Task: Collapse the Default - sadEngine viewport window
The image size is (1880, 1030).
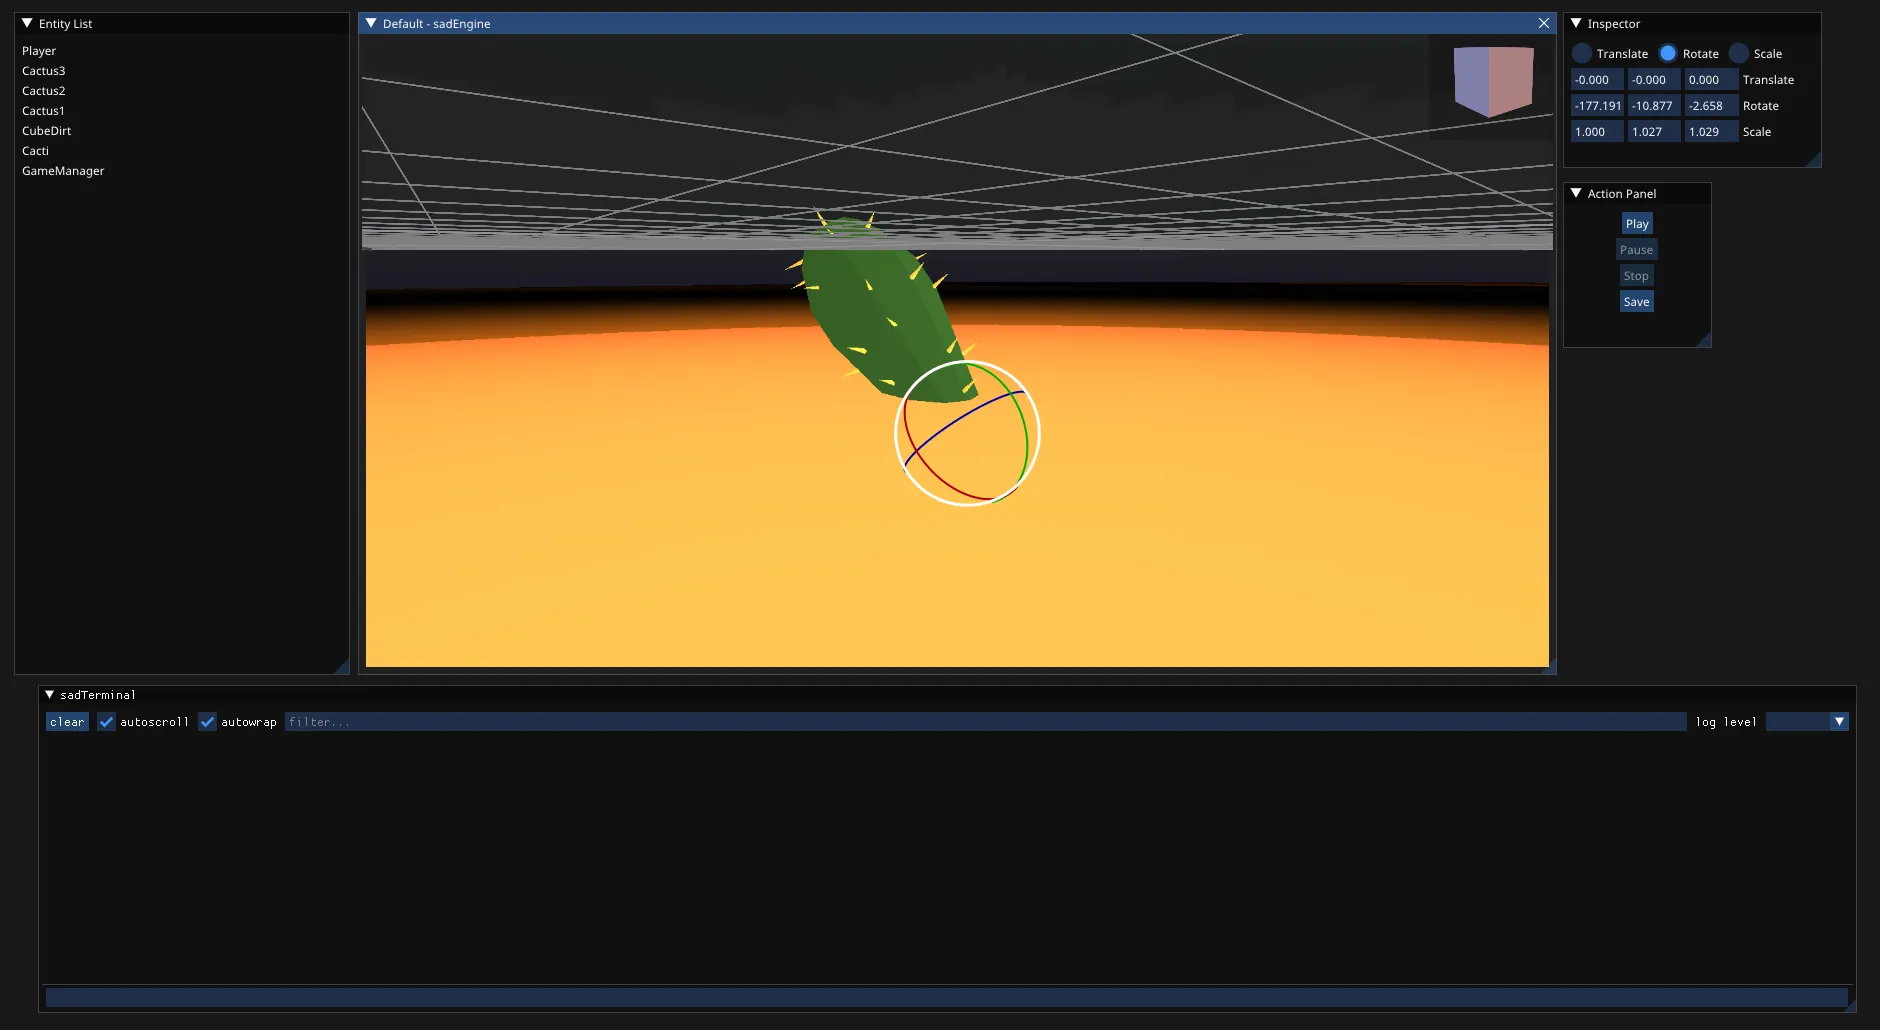Action: (371, 23)
